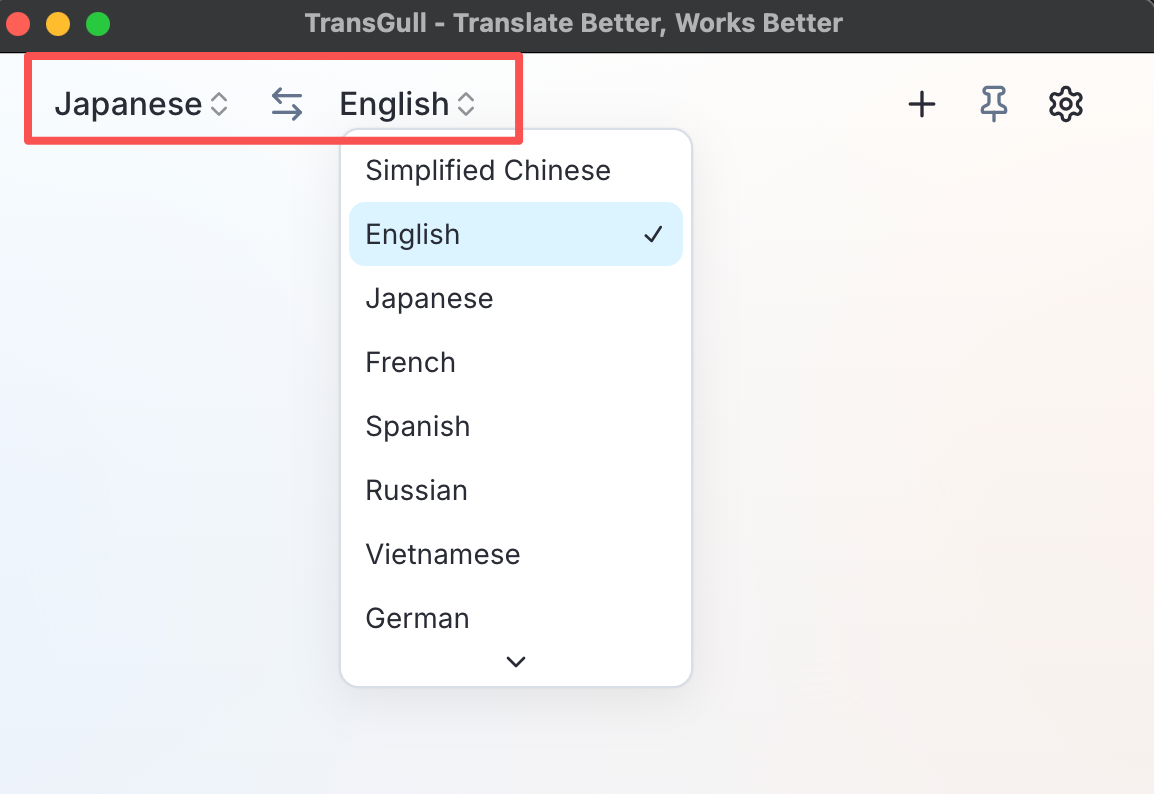Screen dimensions: 1154x794
Task: Choose Russian in the dropdown menu
Action: (x=416, y=490)
